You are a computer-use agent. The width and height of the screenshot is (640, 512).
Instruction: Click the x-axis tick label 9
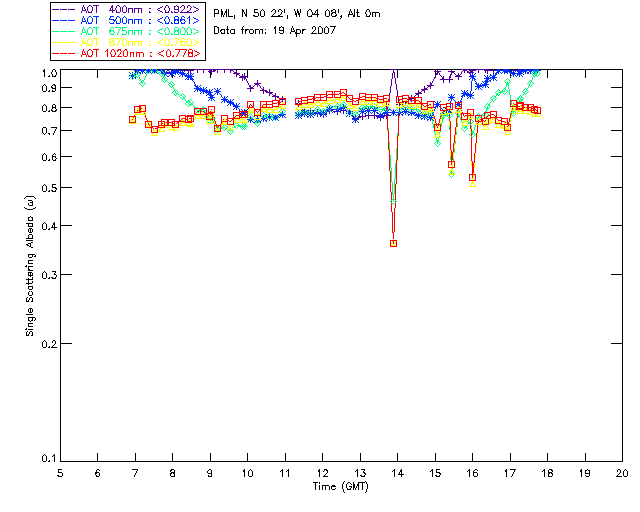[x=210, y=473]
